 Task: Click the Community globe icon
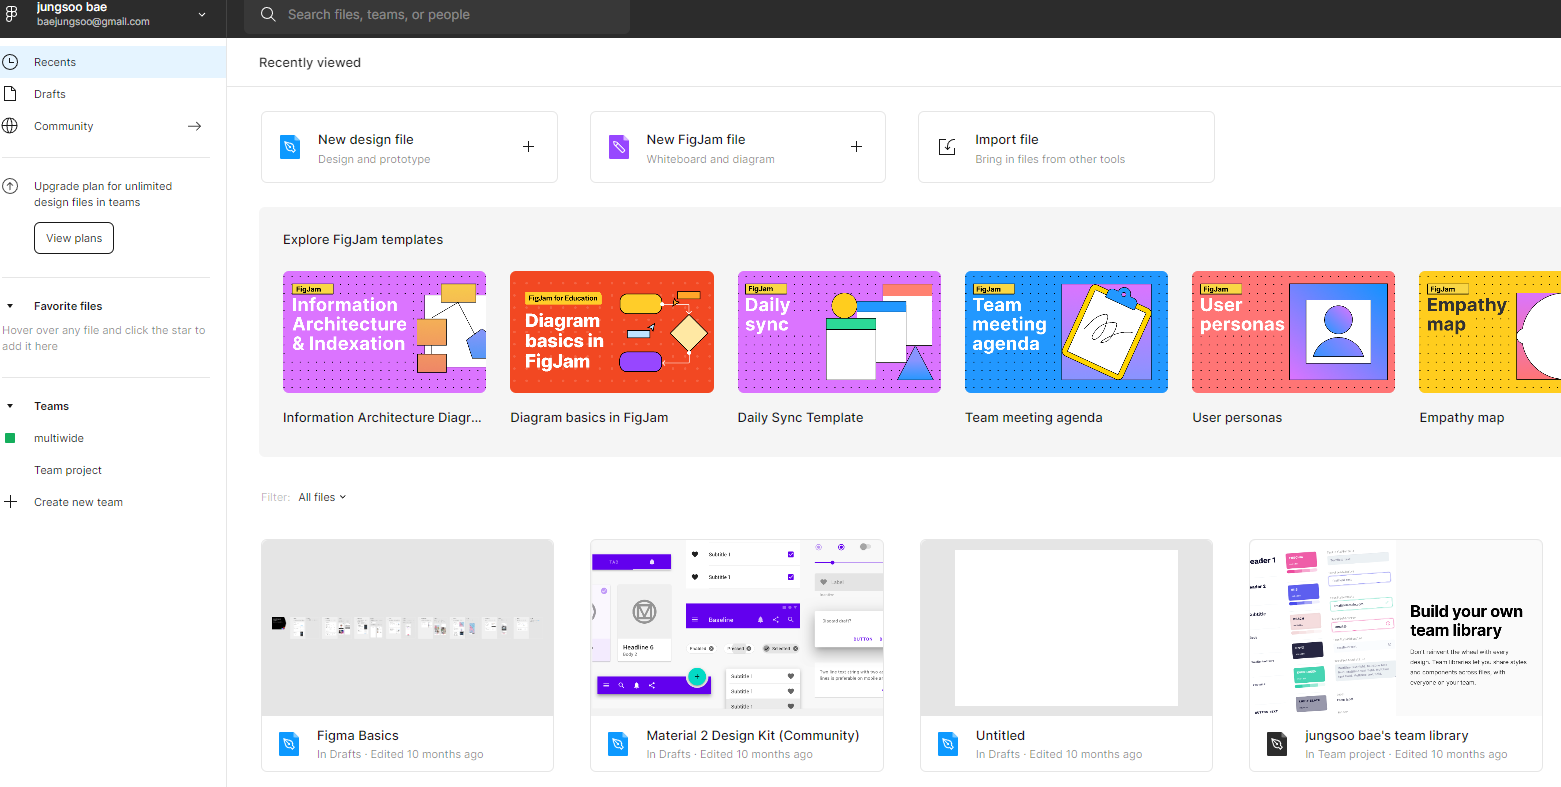[10, 126]
